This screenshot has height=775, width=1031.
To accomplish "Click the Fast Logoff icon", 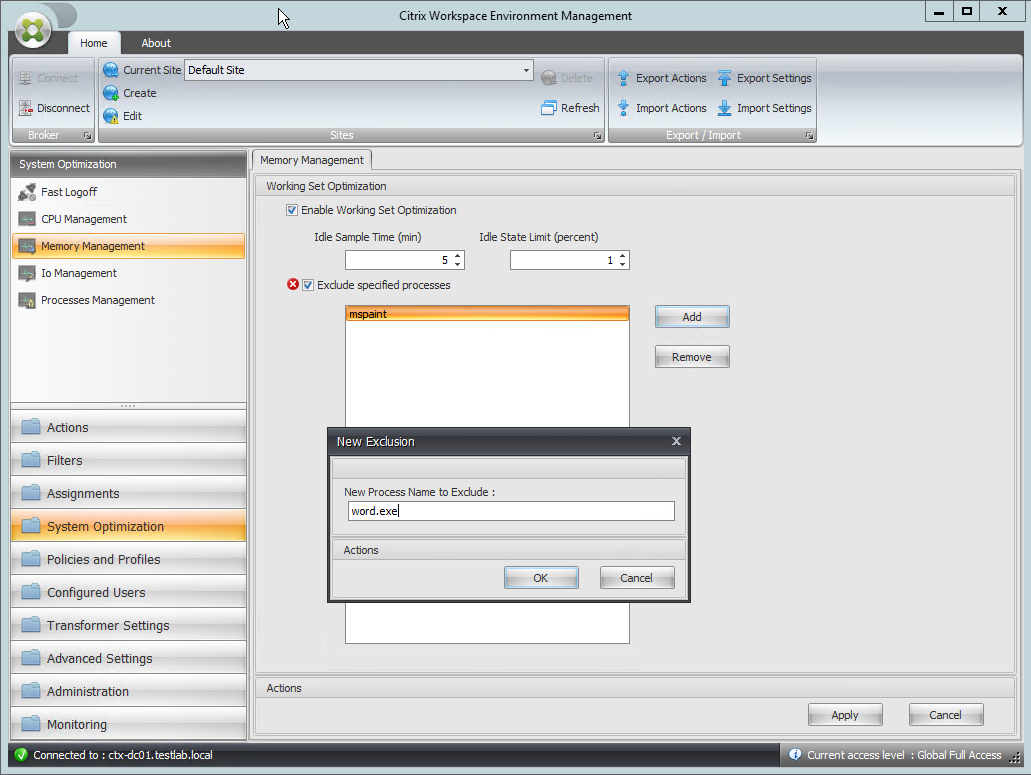I will [x=27, y=192].
